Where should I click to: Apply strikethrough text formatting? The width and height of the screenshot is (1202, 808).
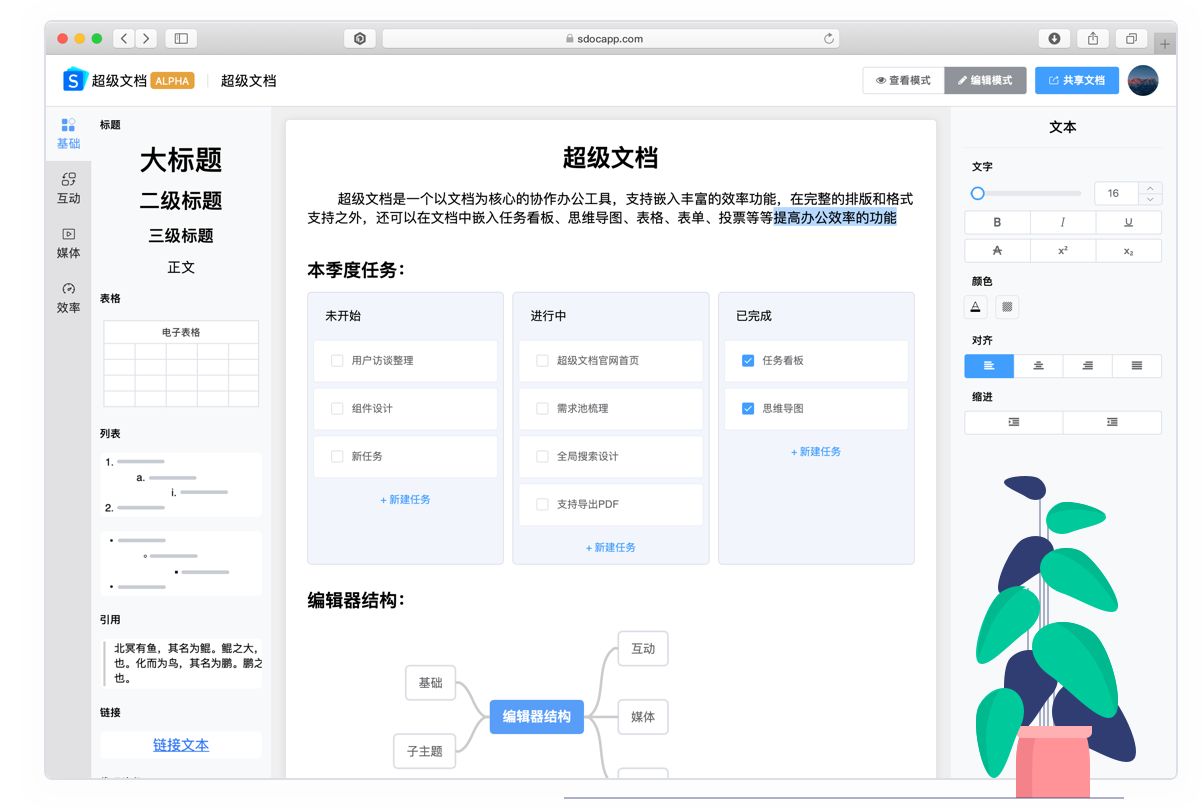point(997,251)
